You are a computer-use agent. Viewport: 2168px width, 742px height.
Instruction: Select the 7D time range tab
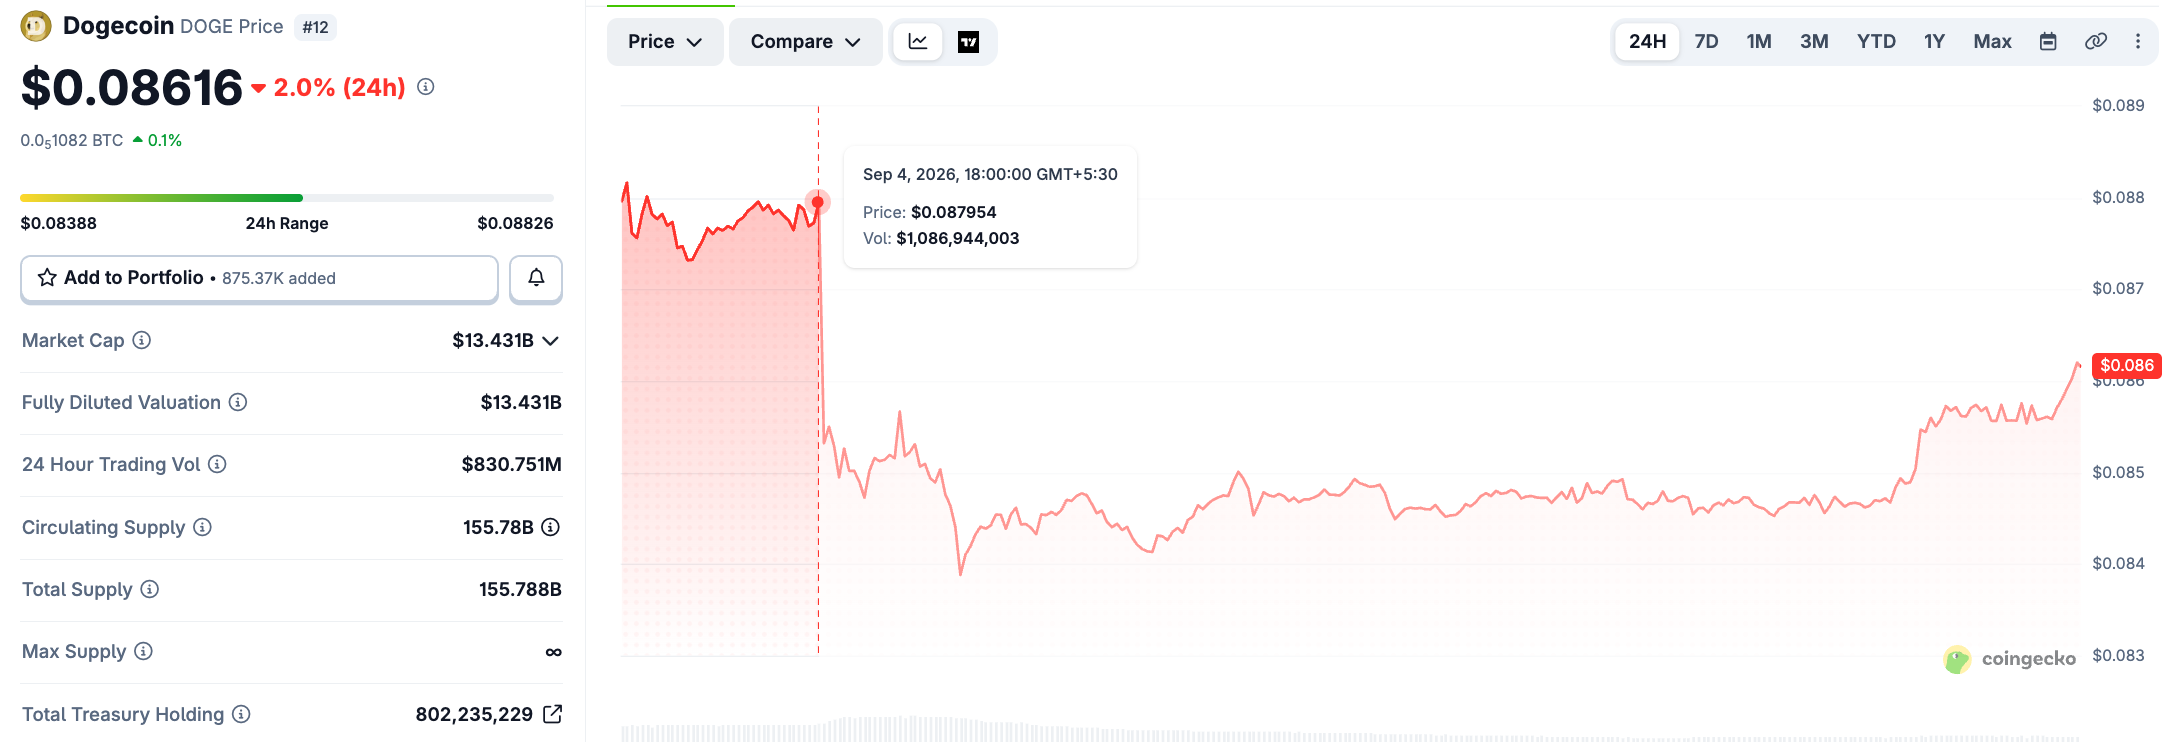(1706, 41)
